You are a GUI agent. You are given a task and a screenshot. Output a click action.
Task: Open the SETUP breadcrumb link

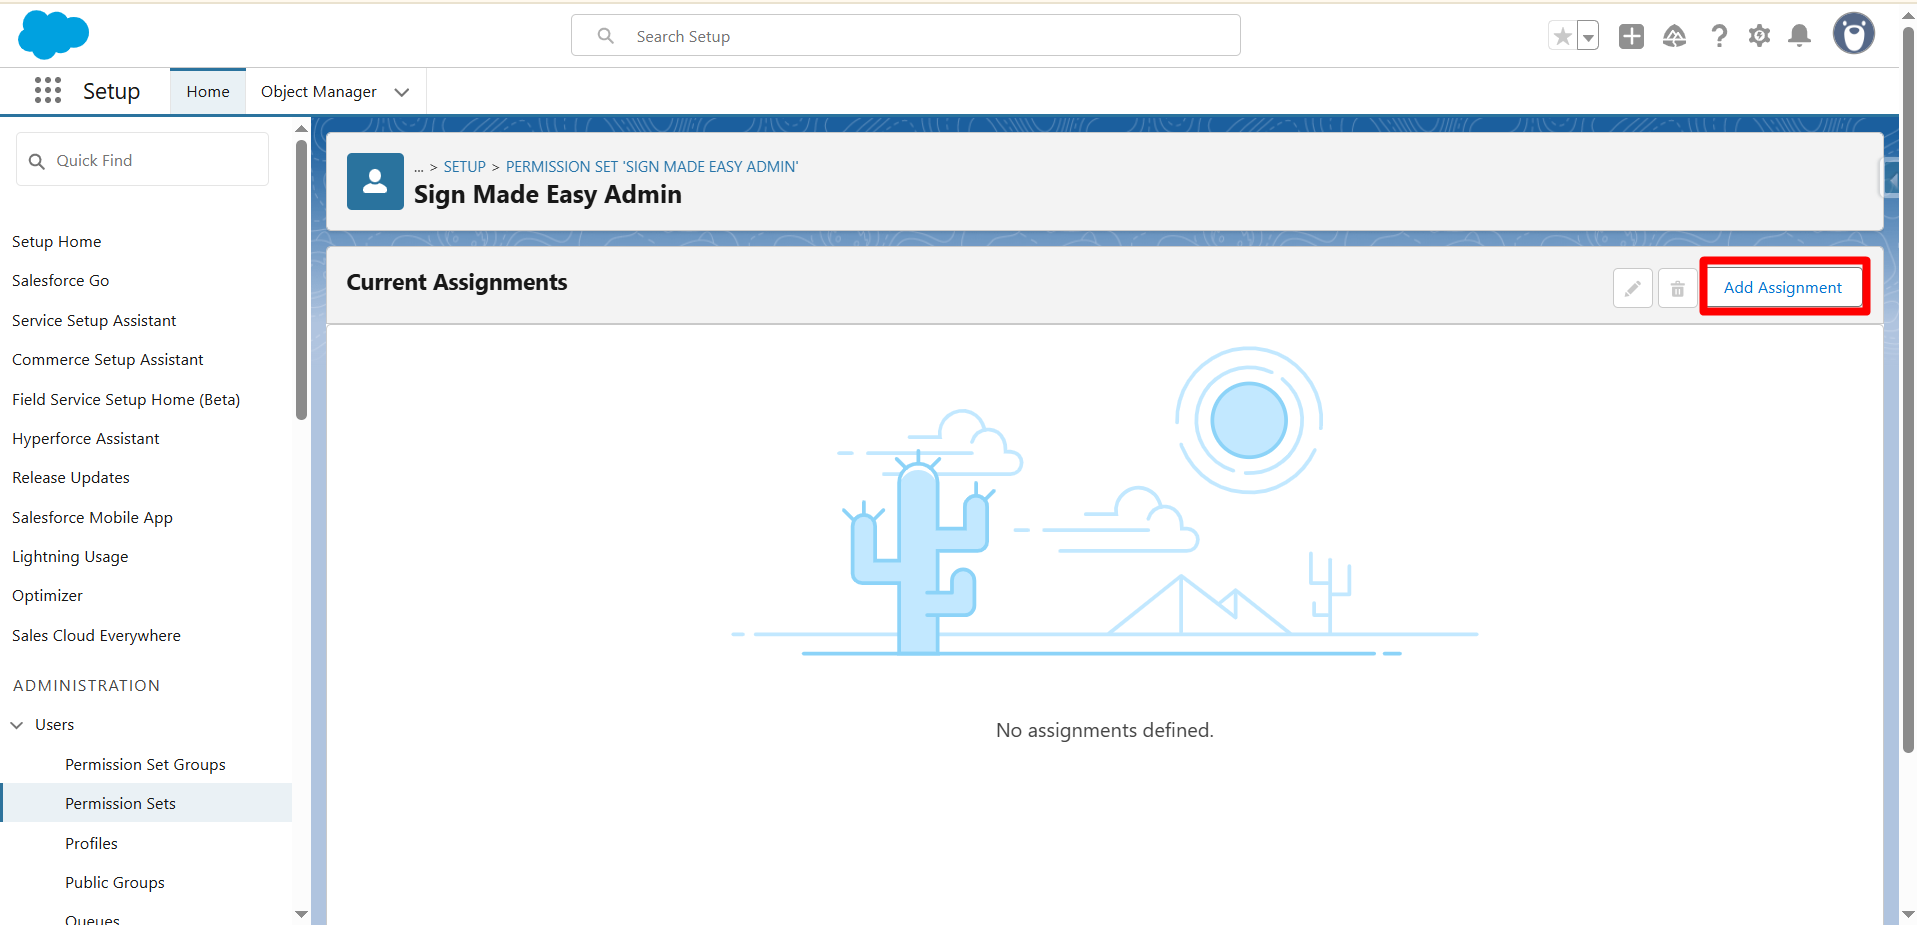point(465,167)
